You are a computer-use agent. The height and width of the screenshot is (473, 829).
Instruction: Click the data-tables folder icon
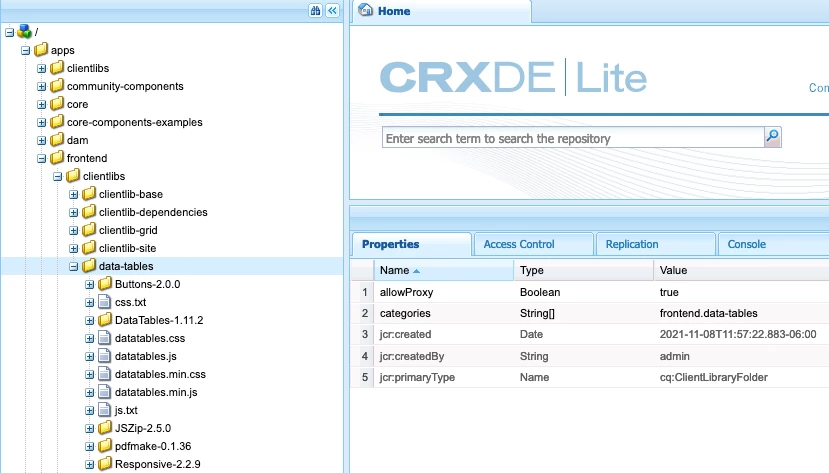(x=89, y=266)
